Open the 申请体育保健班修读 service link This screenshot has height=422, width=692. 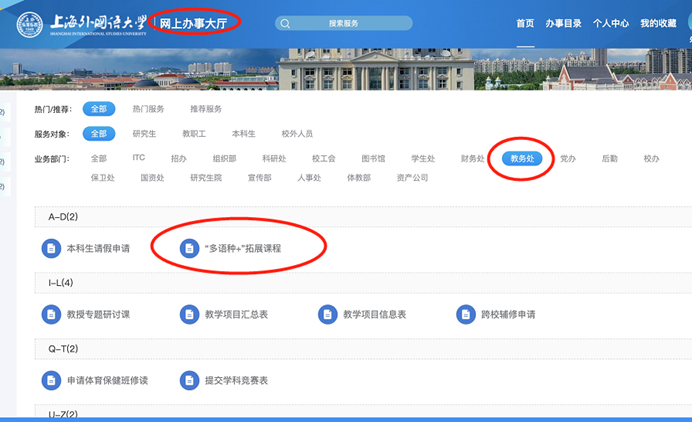click(x=107, y=381)
